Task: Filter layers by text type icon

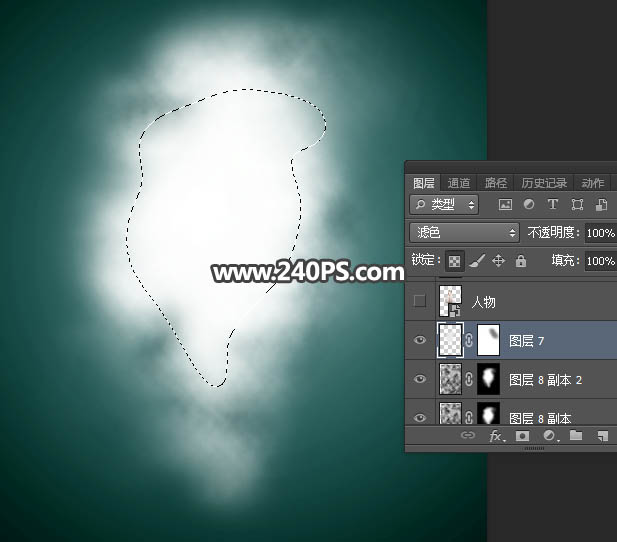Action: pyautogui.click(x=552, y=204)
